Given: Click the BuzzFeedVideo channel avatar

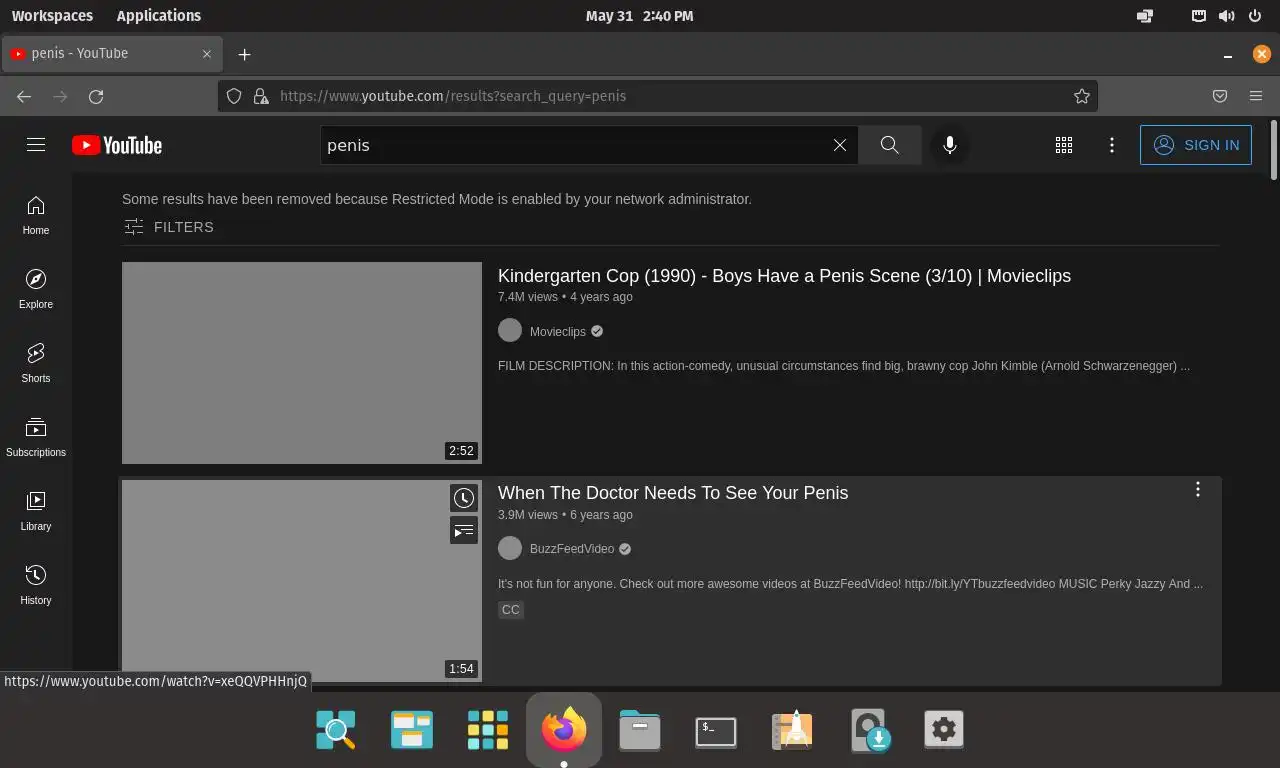Looking at the screenshot, I should point(510,548).
